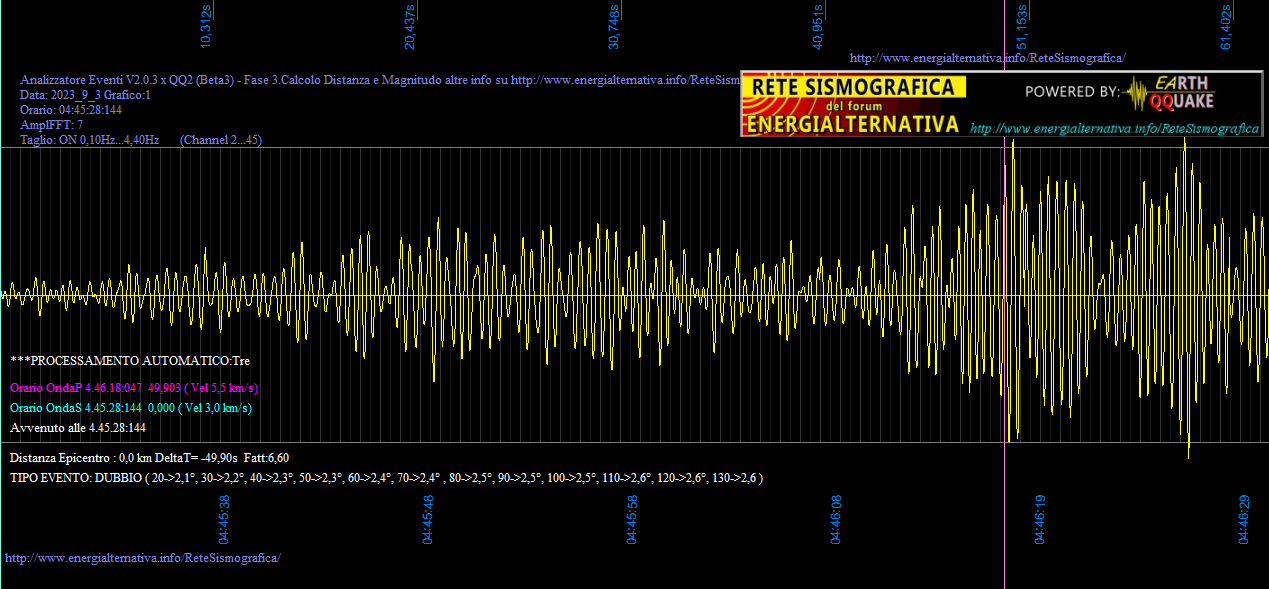
Task: Select the 04:46:29 bottom clock label
Action: tap(1244, 519)
